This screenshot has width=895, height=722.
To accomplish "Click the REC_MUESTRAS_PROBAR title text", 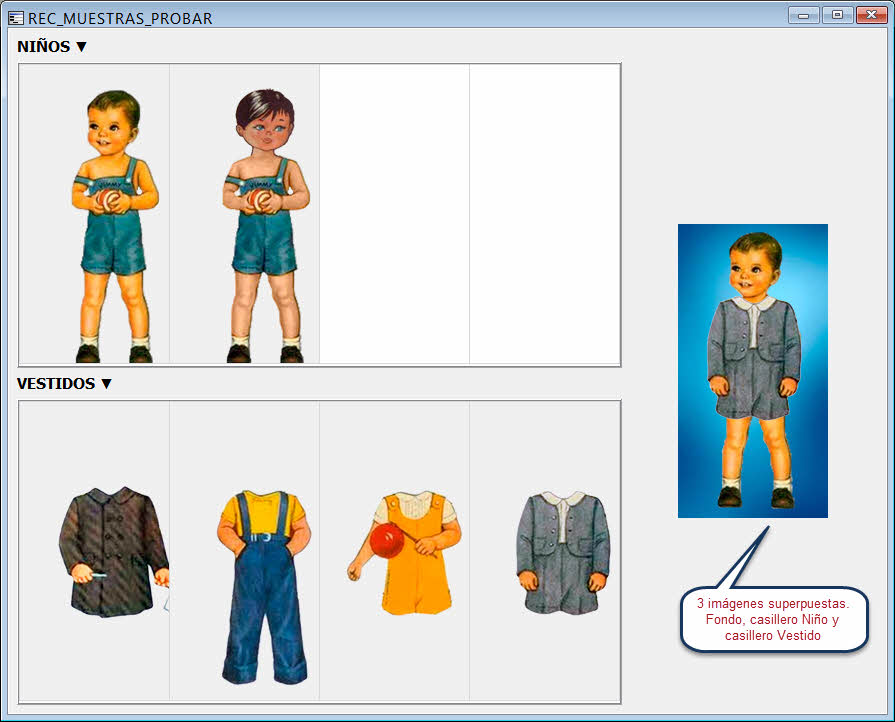I will pos(120,19).
